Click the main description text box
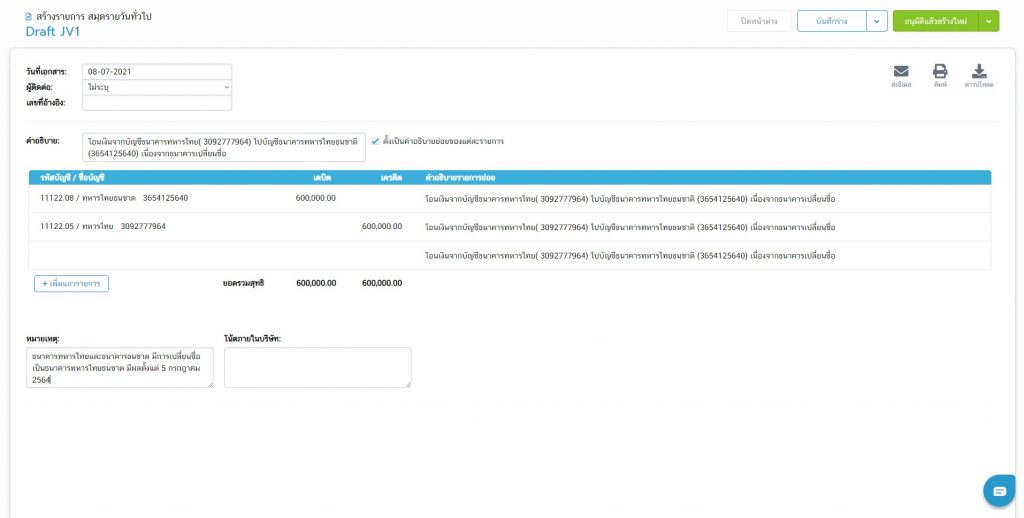This screenshot has height=518, width=1024. tap(224, 147)
